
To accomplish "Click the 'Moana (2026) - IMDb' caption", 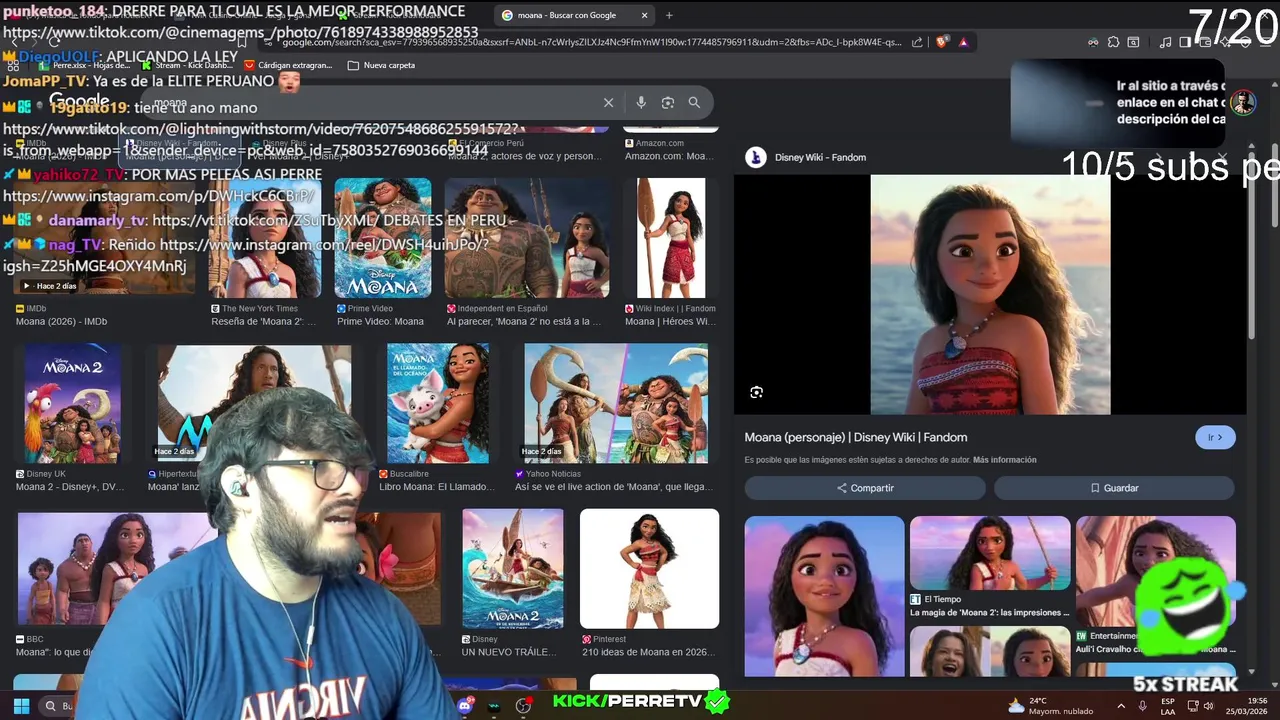I will (61, 321).
